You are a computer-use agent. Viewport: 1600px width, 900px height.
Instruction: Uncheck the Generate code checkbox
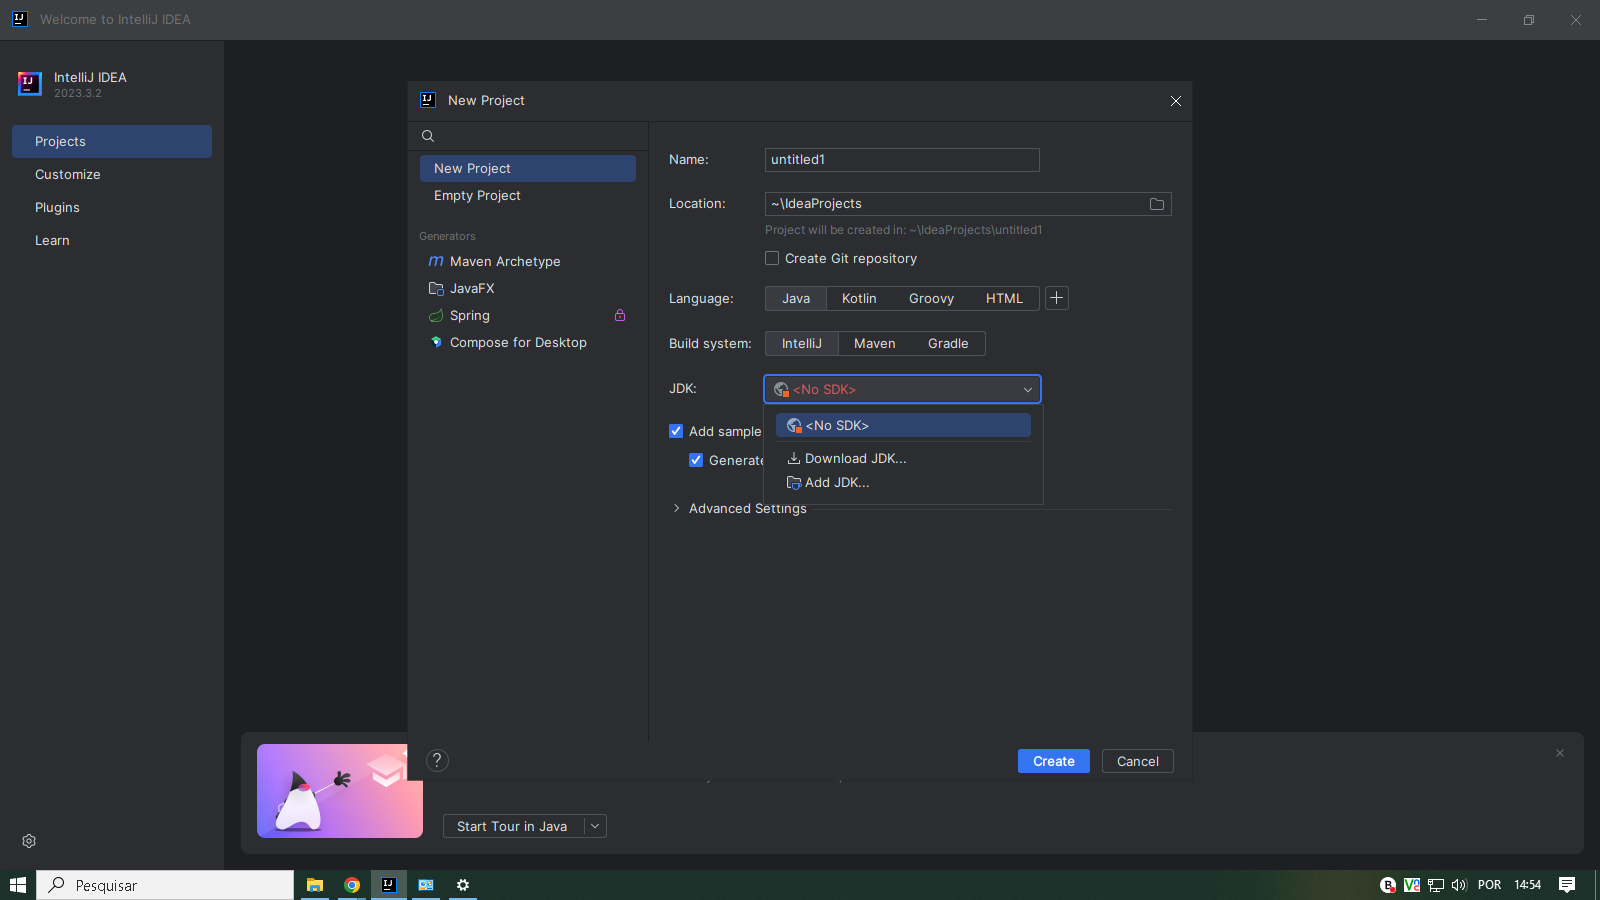coord(696,460)
